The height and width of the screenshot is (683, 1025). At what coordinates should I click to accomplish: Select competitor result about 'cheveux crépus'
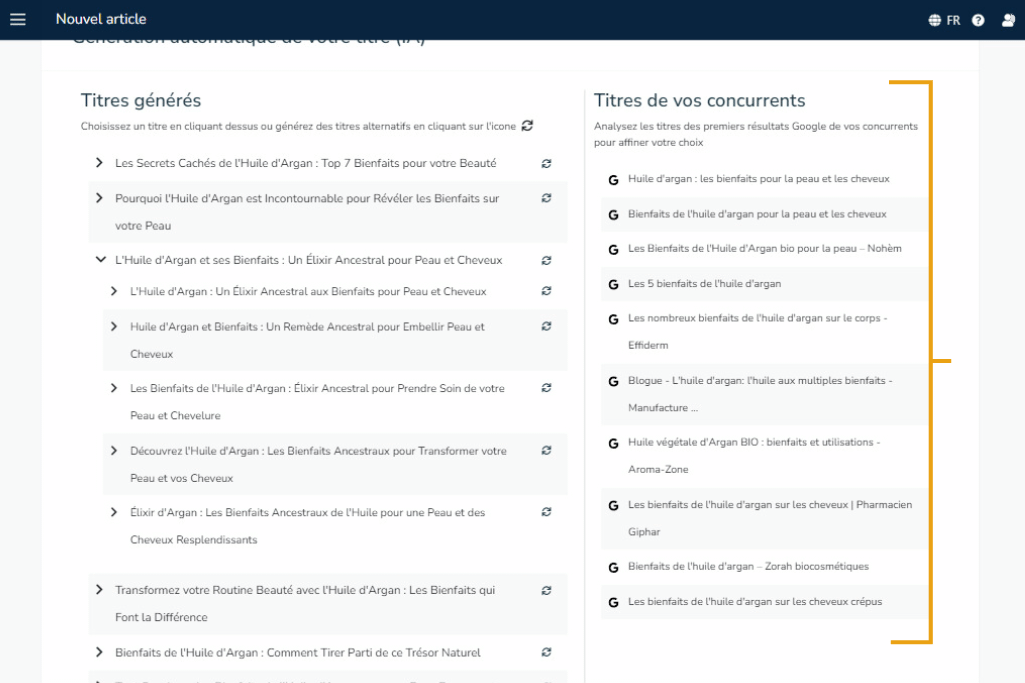point(754,602)
